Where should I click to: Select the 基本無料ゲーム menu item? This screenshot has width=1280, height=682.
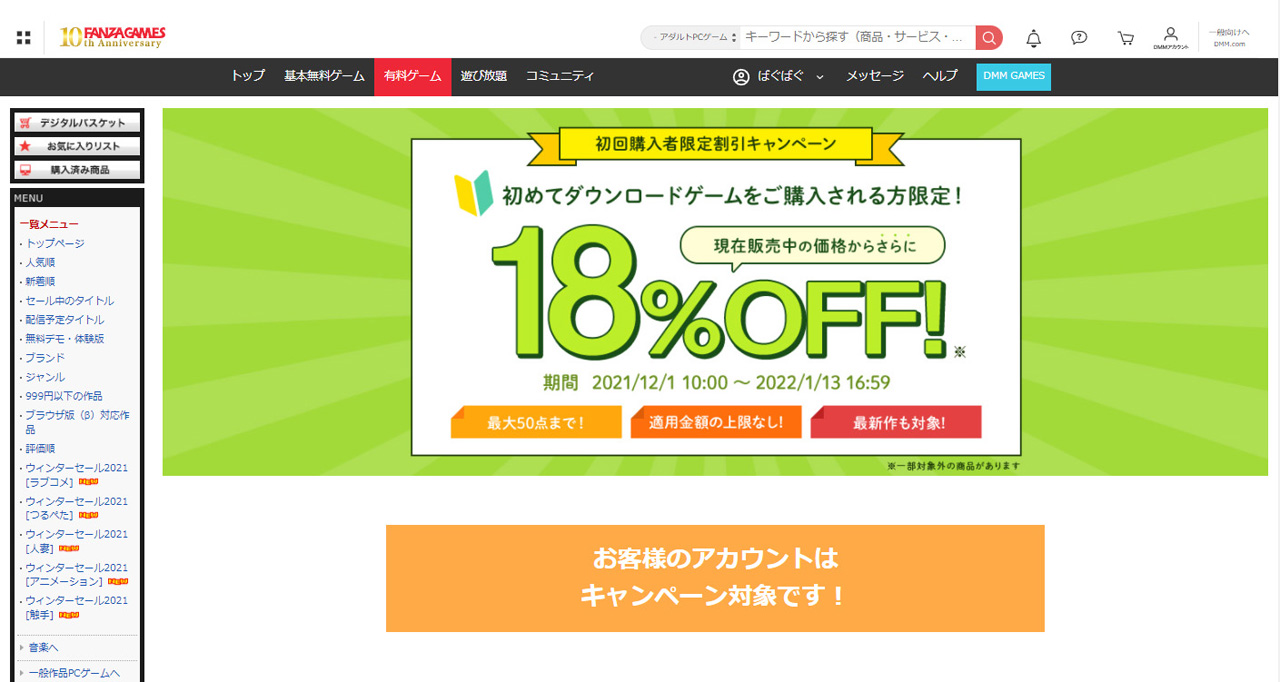324,77
